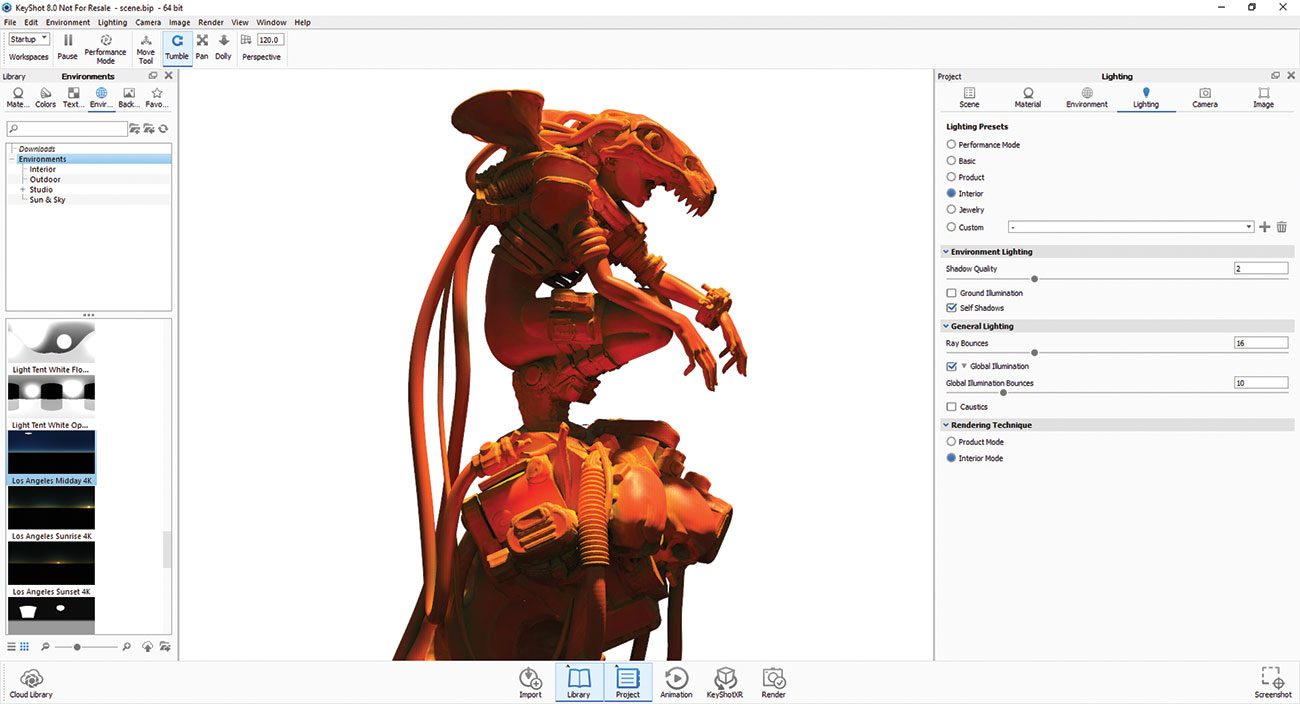Switch library to list view
Image resolution: width=1300 pixels, height=704 pixels.
(x=12, y=647)
